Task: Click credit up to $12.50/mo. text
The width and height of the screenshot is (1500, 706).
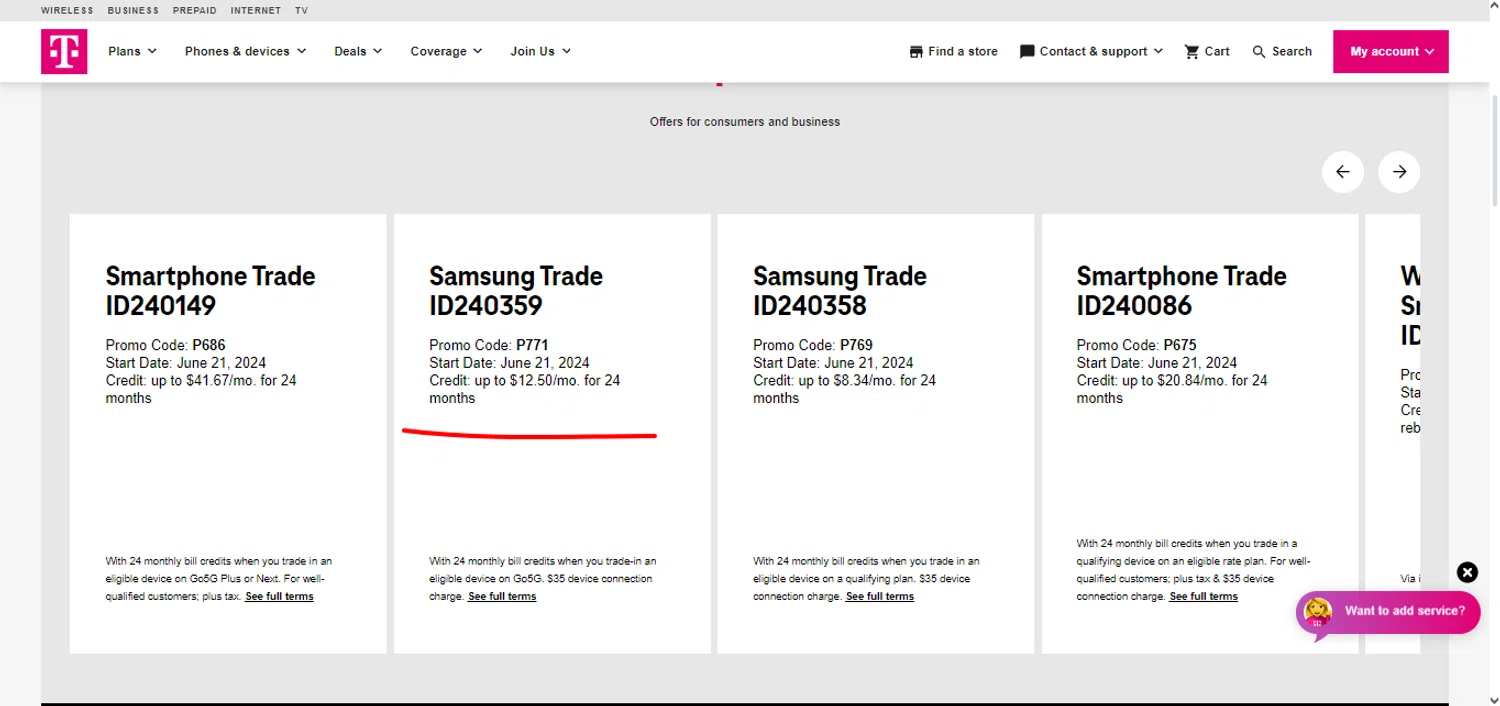Action: (x=525, y=389)
